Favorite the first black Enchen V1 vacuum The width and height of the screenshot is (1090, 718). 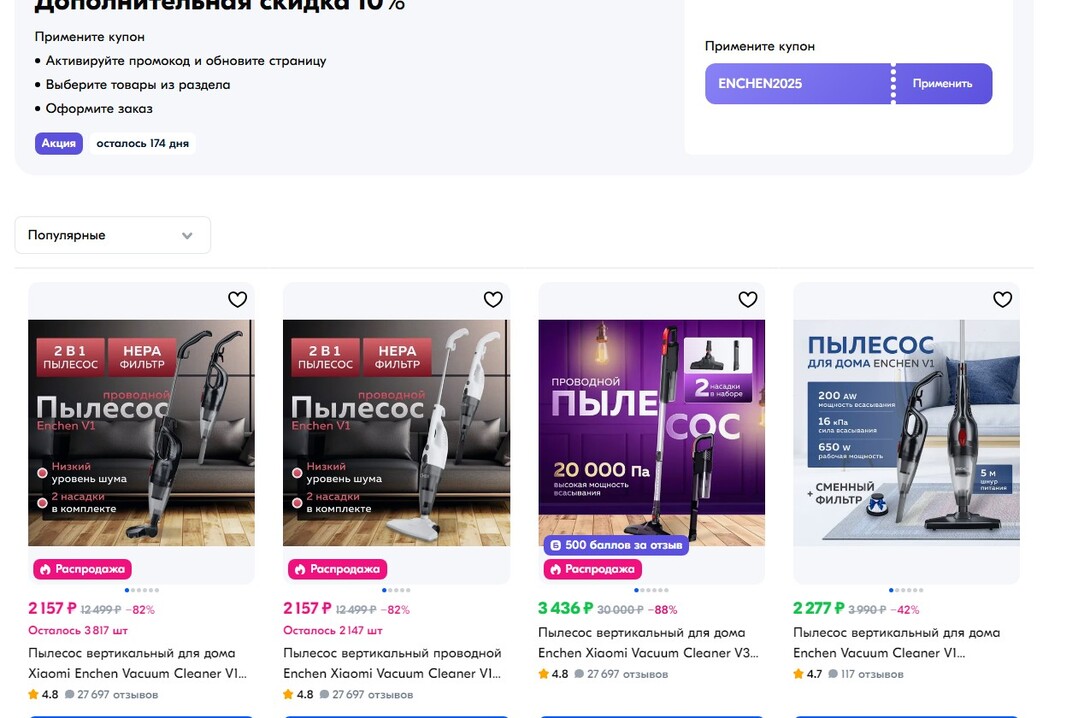[238, 300]
